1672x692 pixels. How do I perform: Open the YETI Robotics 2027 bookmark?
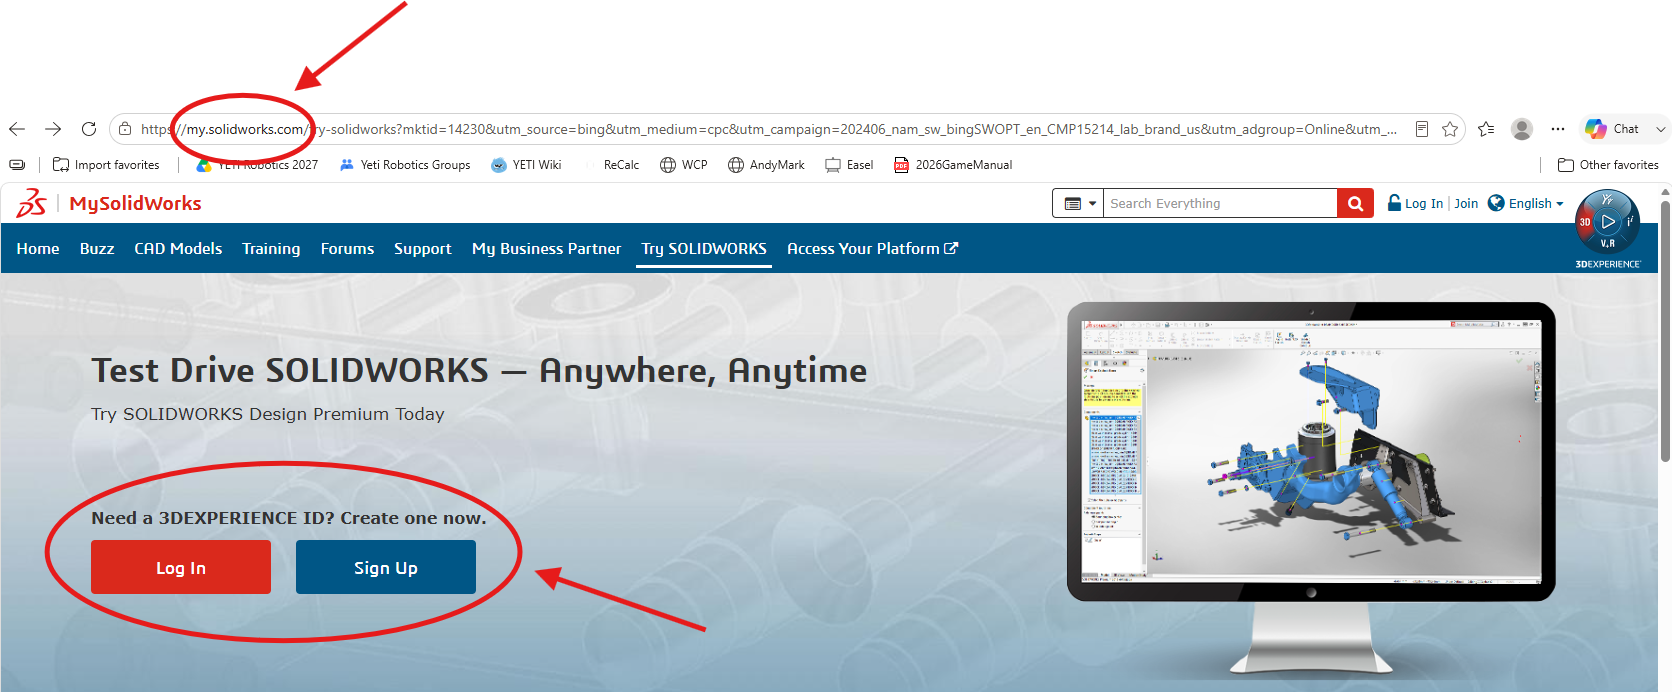click(257, 165)
